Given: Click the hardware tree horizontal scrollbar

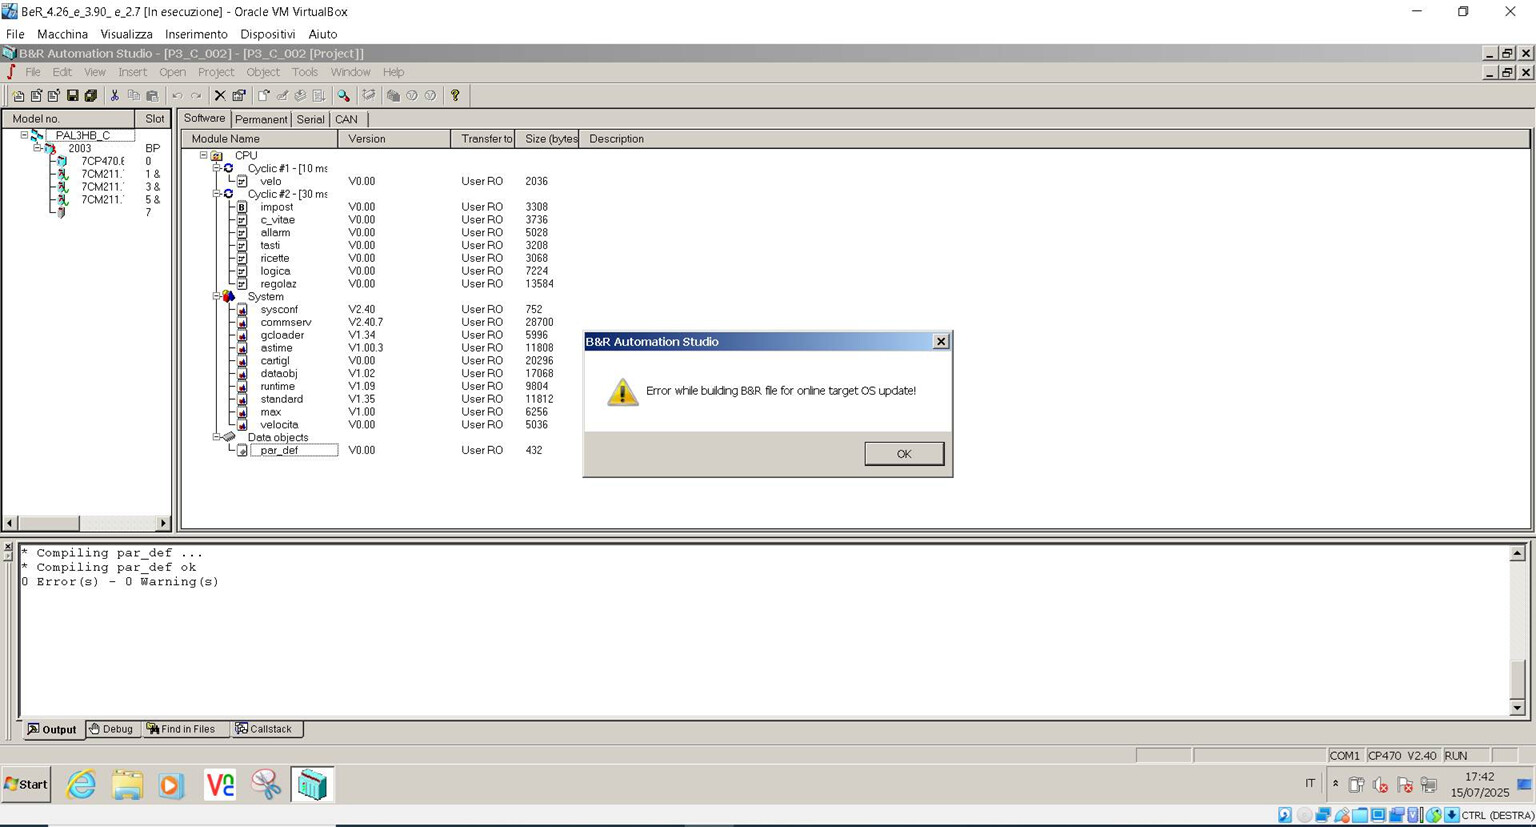Looking at the screenshot, I should coord(86,523).
